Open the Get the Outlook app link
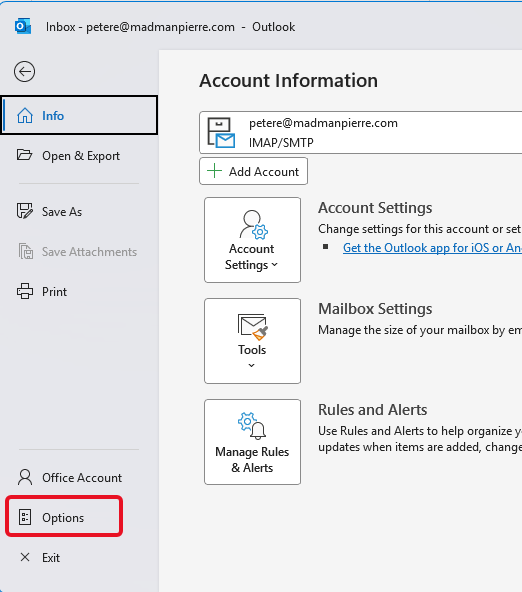This screenshot has width=522, height=592. [x=432, y=248]
